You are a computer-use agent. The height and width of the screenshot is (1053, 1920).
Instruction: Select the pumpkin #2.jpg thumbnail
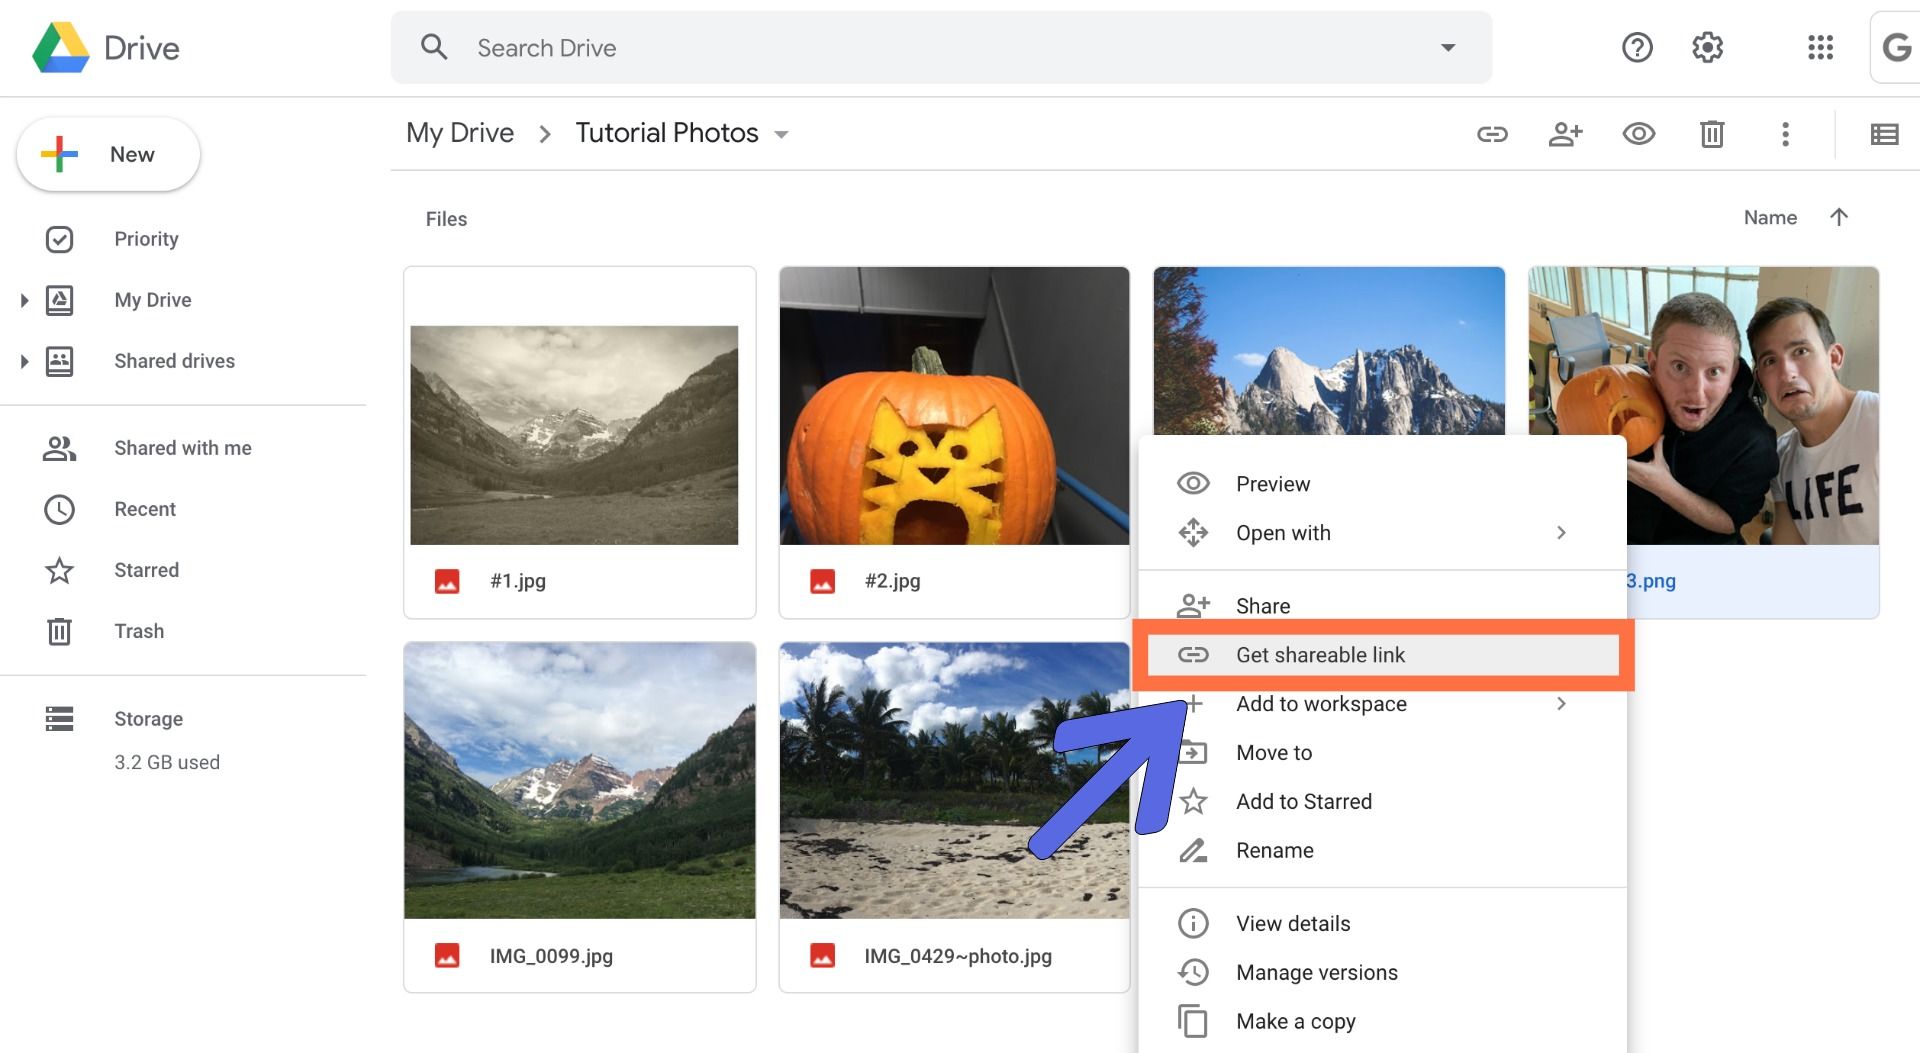click(954, 406)
